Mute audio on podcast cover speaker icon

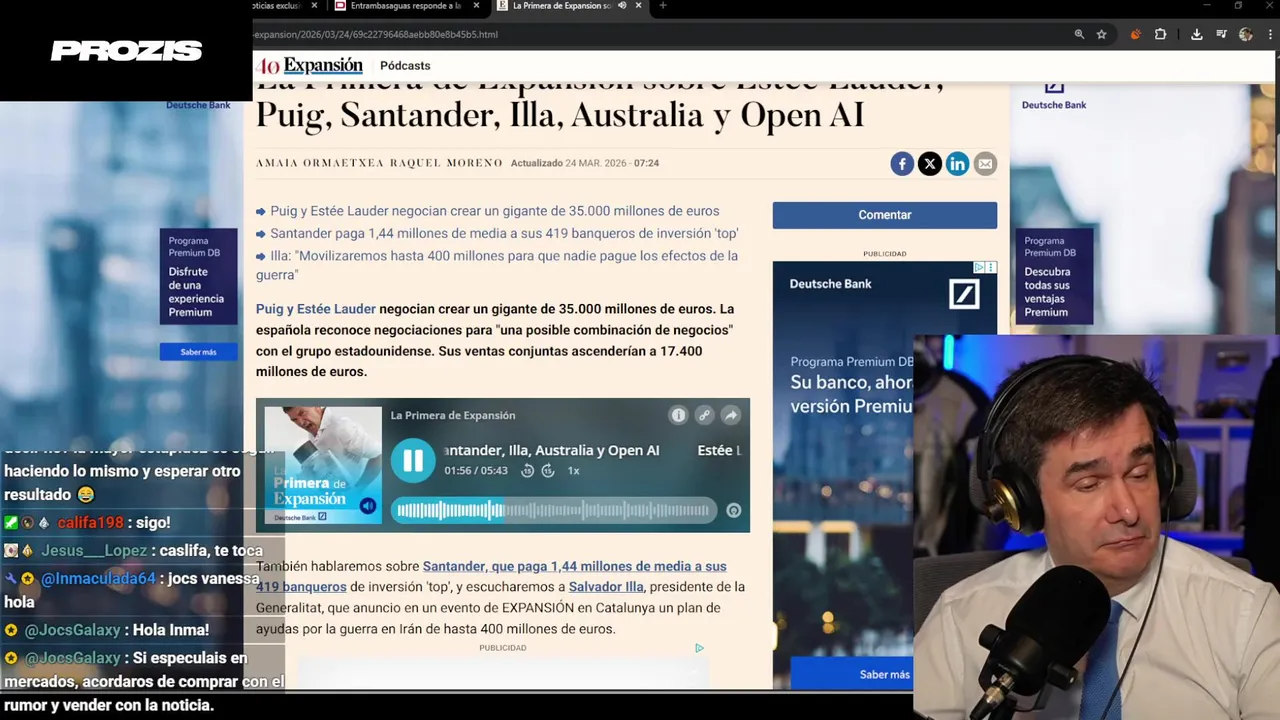(368, 506)
